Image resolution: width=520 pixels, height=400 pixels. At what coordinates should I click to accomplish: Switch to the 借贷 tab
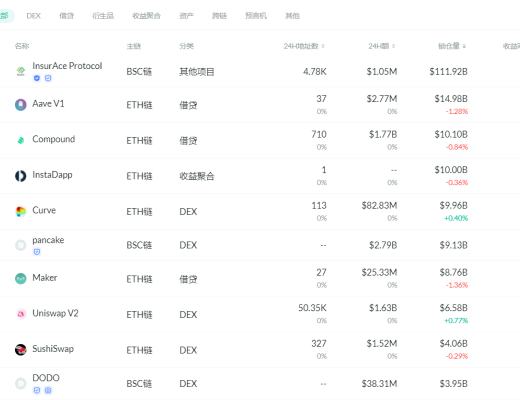click(x=66, y=16)
